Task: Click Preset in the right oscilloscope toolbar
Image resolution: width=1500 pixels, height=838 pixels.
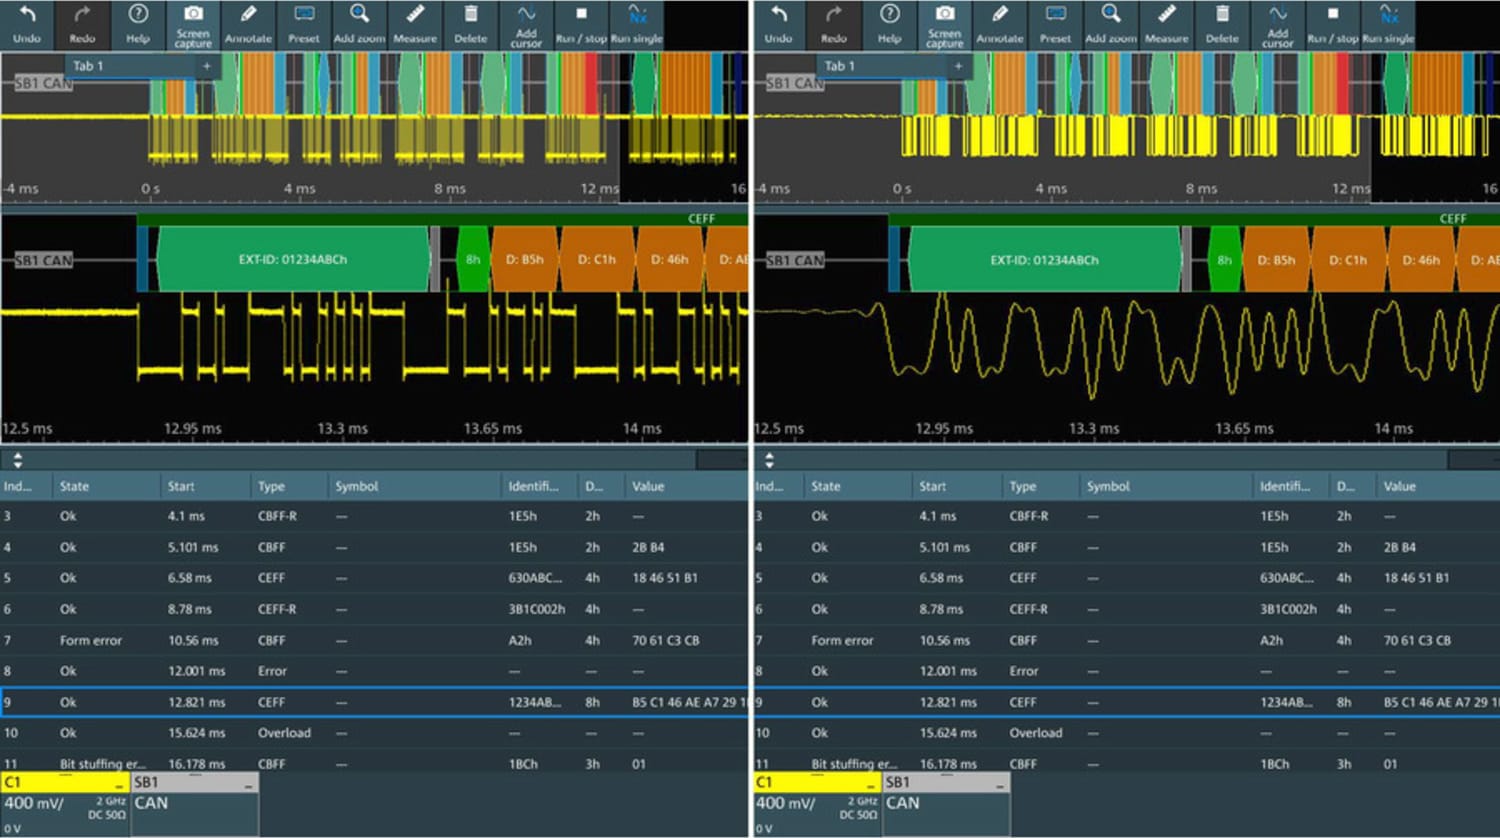Action: tap(1056, 25)
